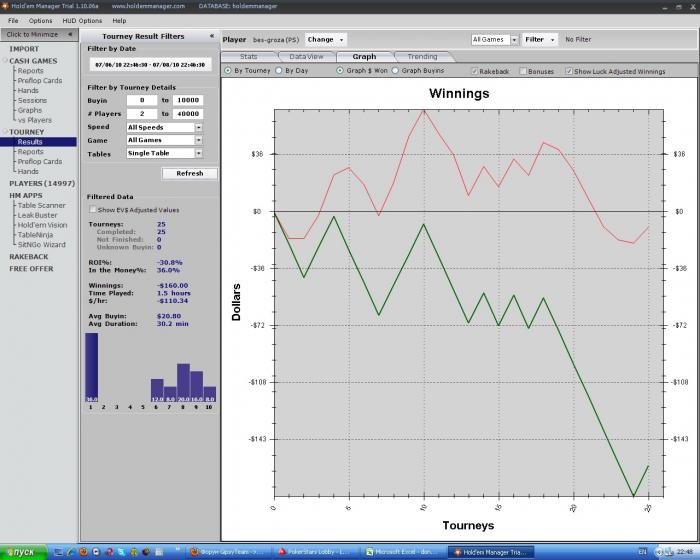Click the minimize sidebar arrow icon
This screenshot has height=560, width=700.
point(72,34)
